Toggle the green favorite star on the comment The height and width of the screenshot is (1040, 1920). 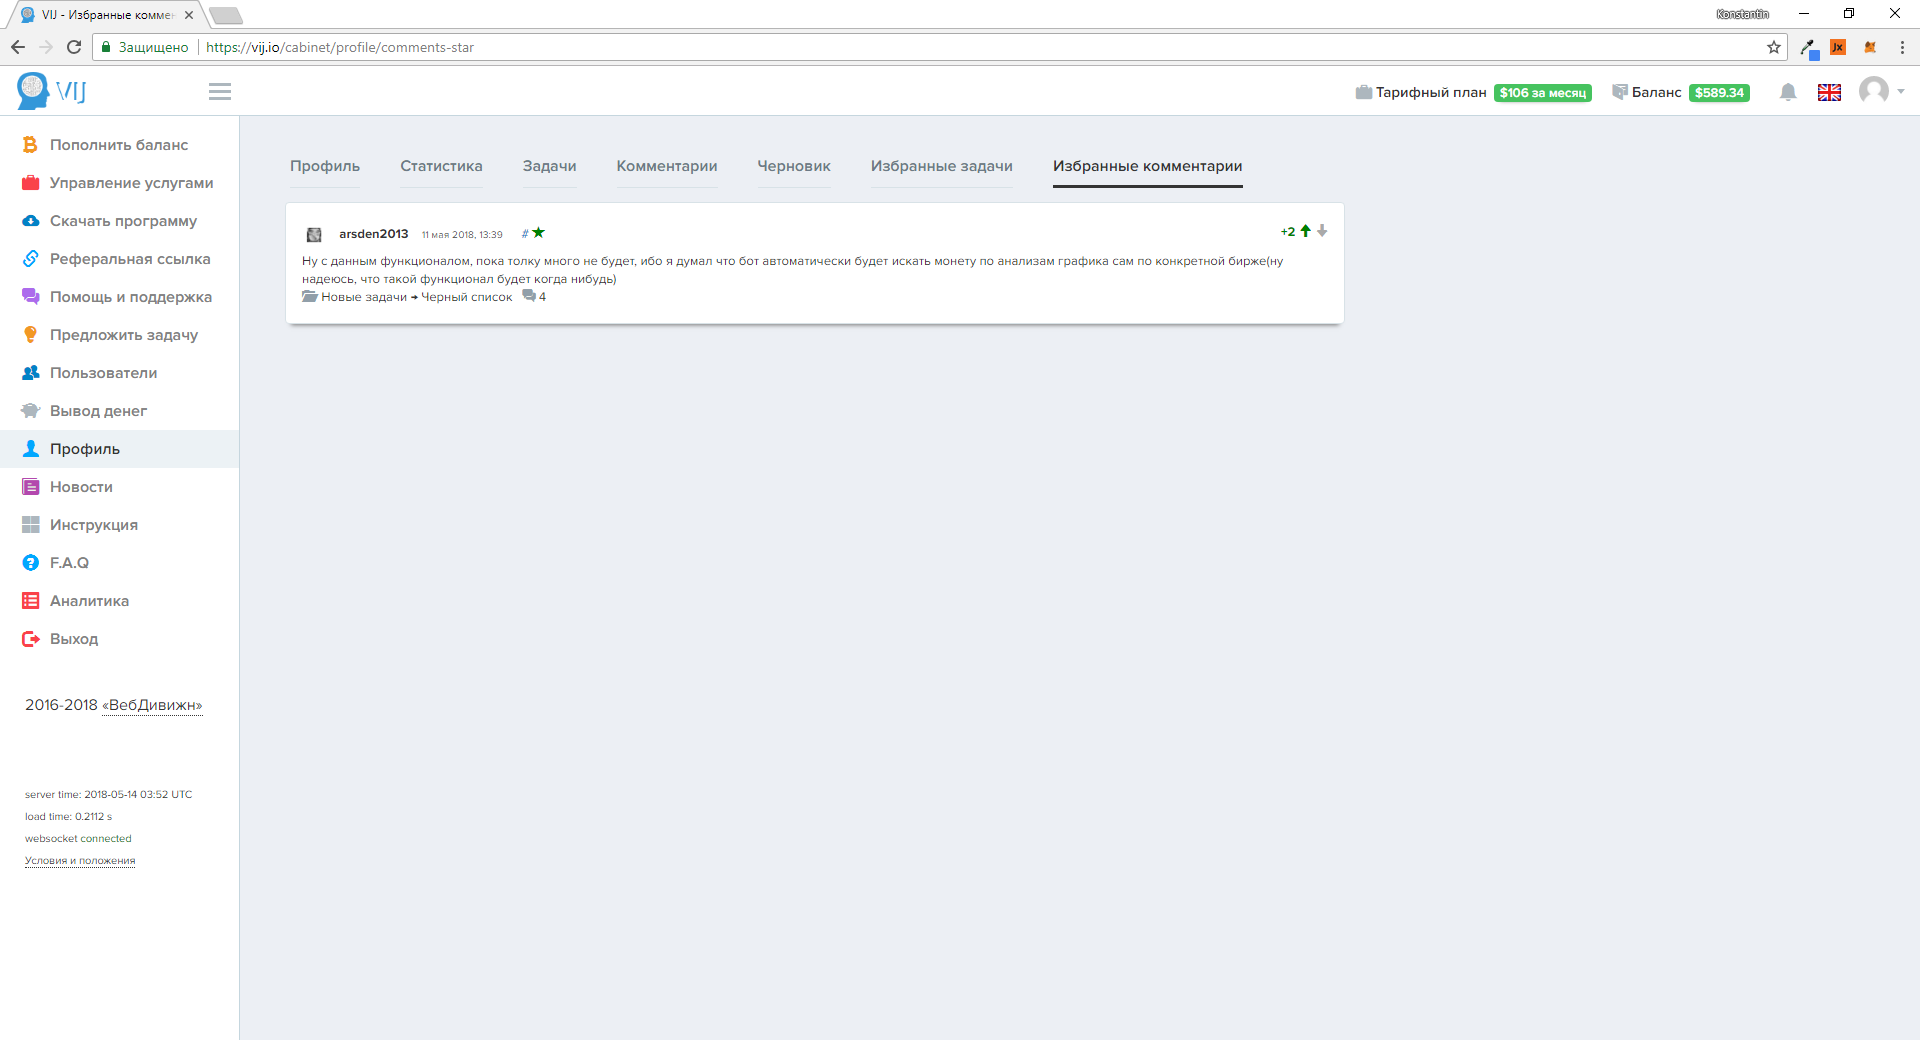[x=538, y=233]
